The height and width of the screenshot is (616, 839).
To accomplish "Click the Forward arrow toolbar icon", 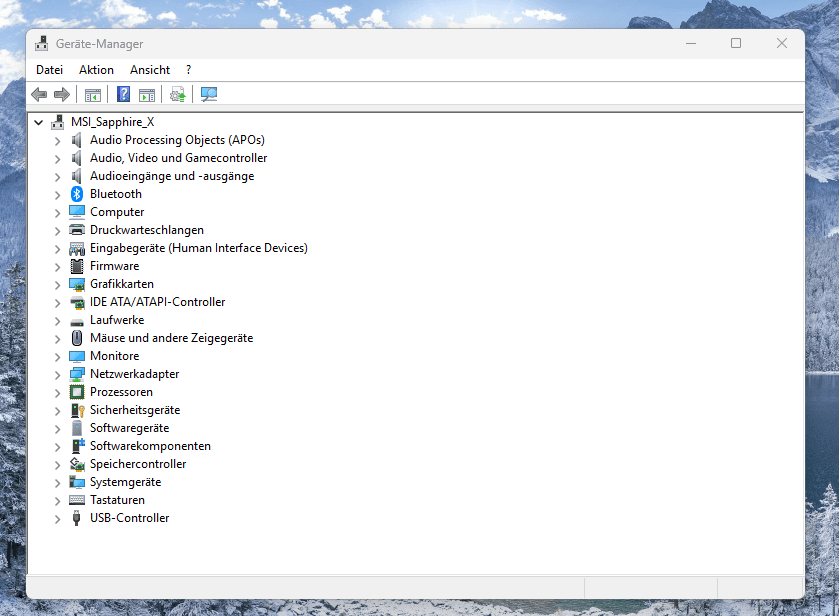I will pos(62,95).
